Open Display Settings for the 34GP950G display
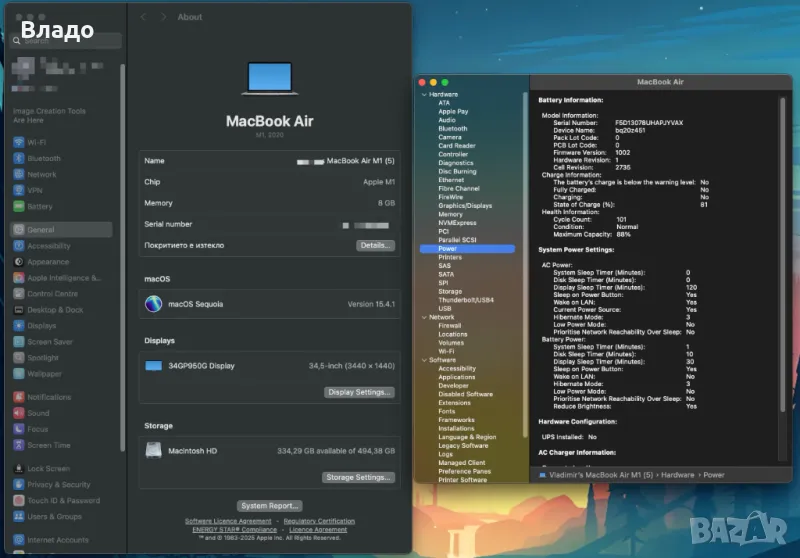Screen dimensions: 800x558 [x=359, y=392]
